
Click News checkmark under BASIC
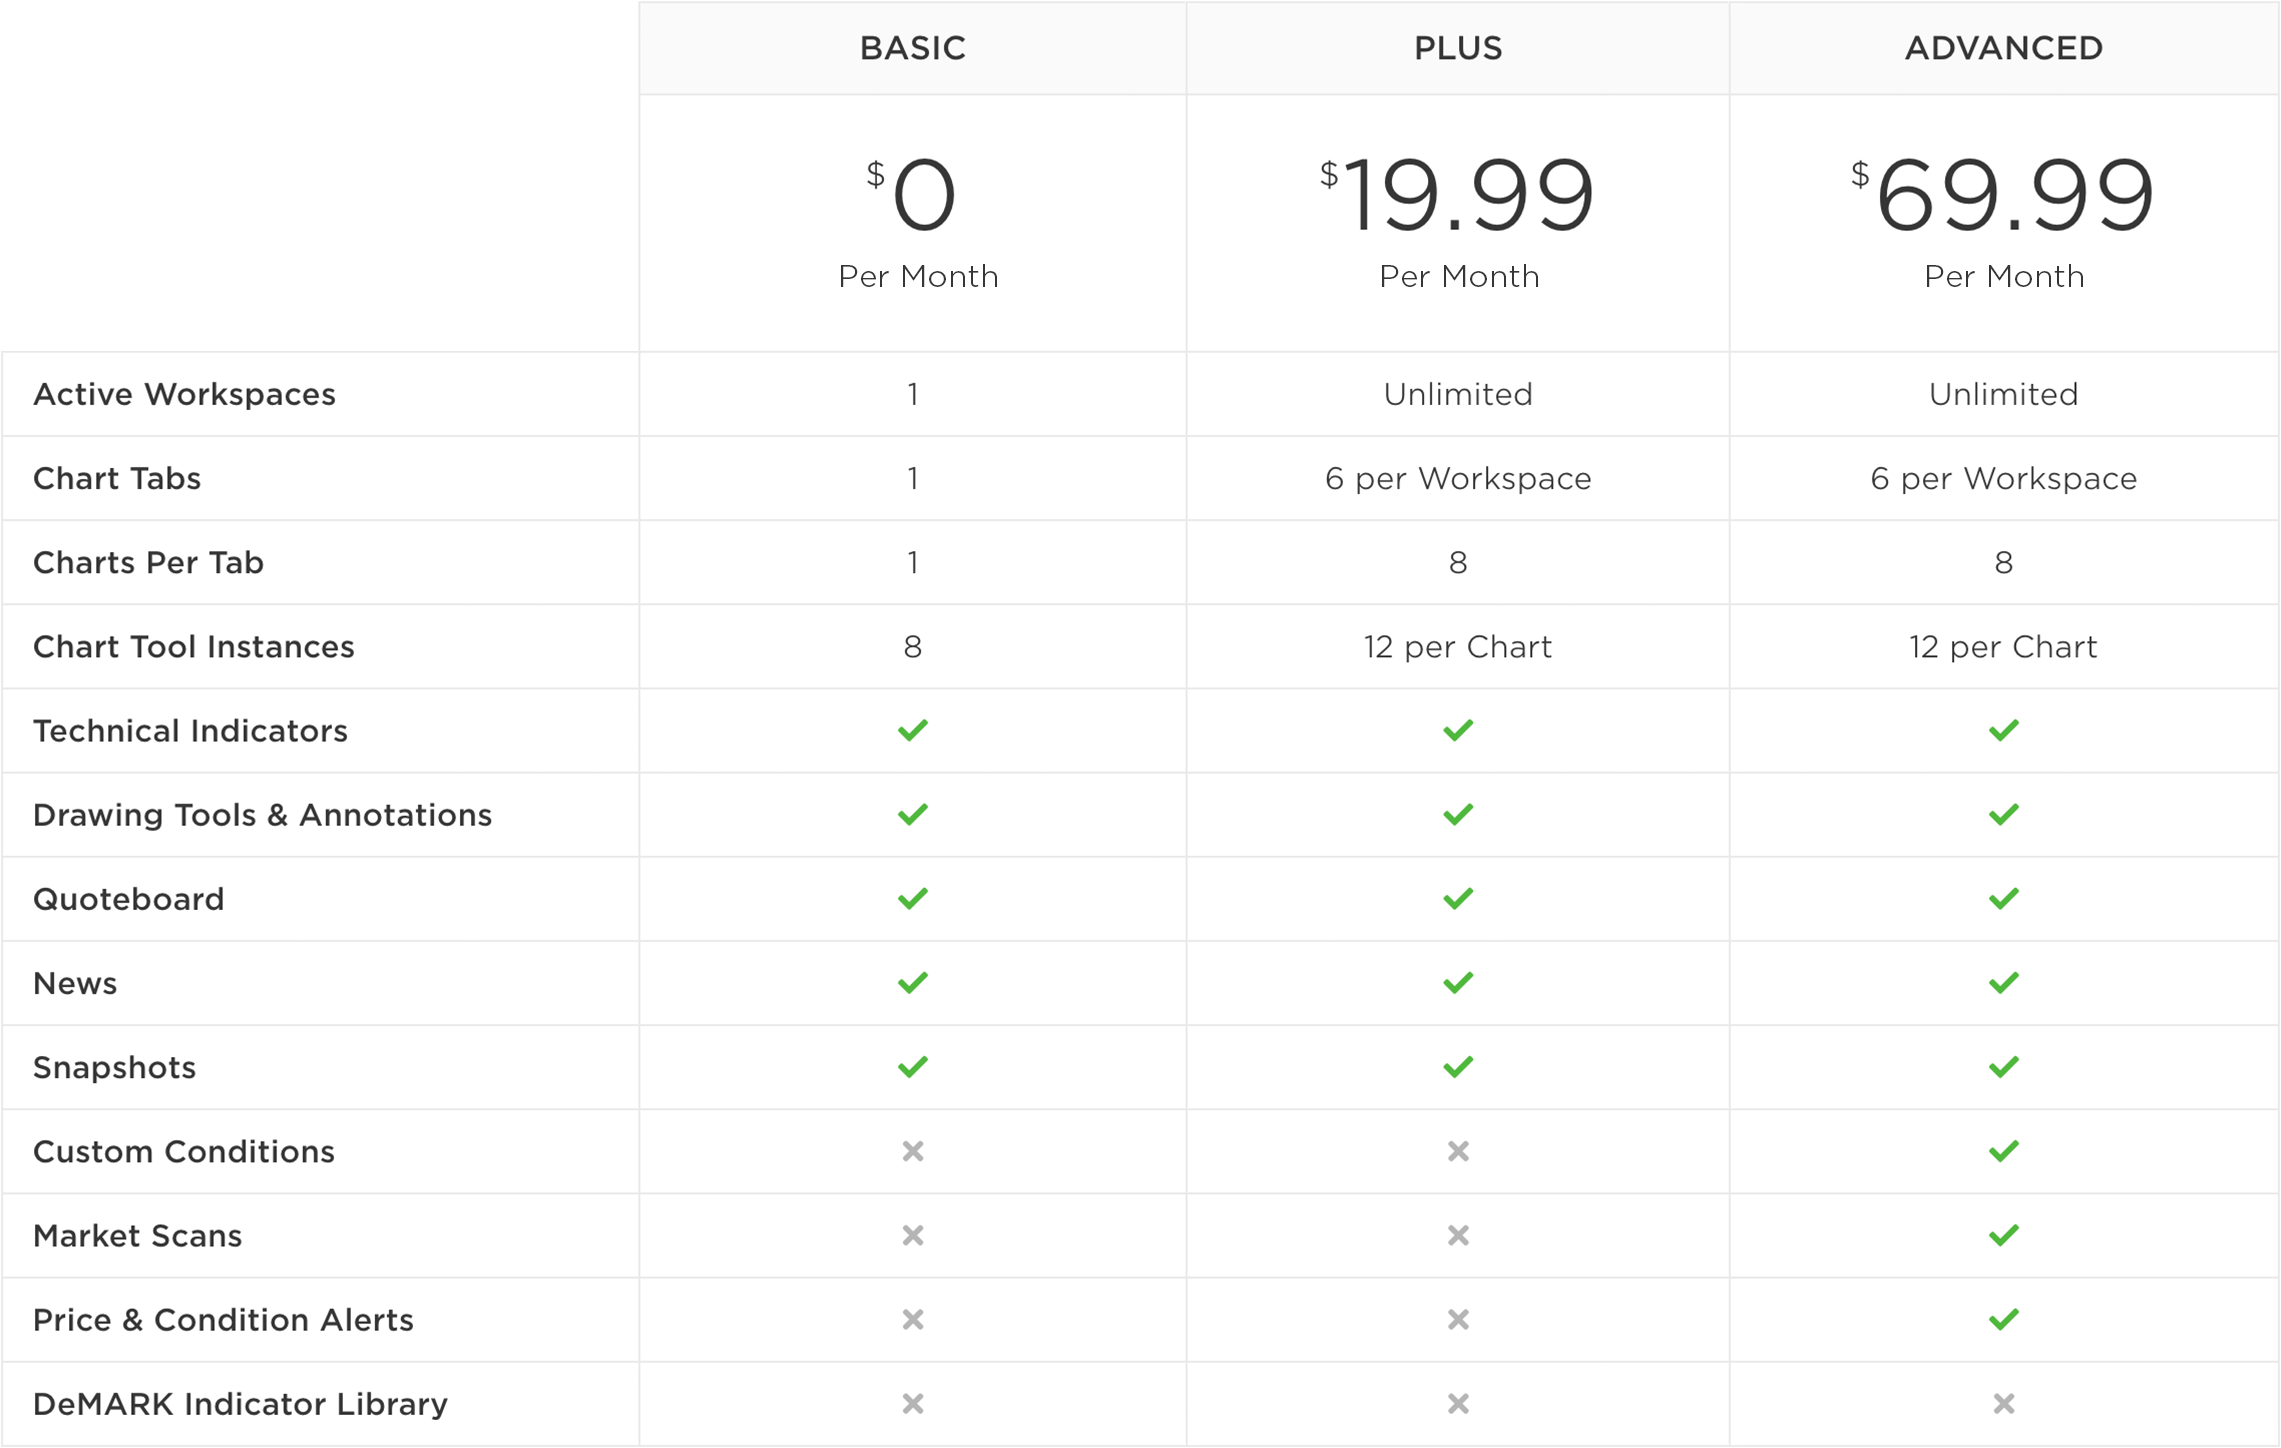tap(912, 982)
